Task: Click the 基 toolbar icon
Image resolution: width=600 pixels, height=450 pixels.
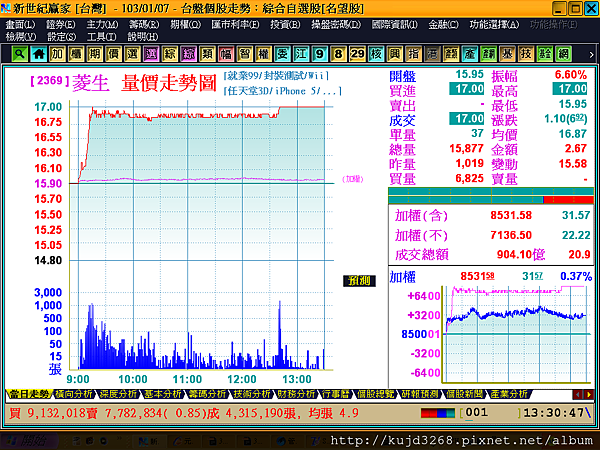Action: click(507, 54)
